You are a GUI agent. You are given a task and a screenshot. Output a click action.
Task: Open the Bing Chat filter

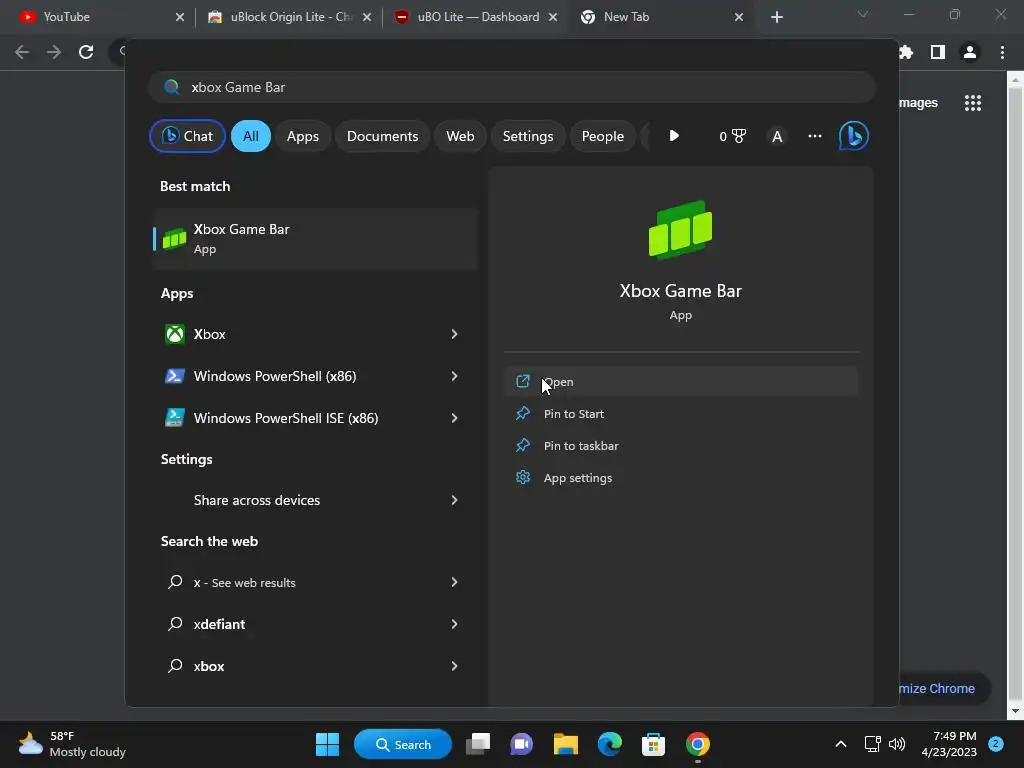187,136
